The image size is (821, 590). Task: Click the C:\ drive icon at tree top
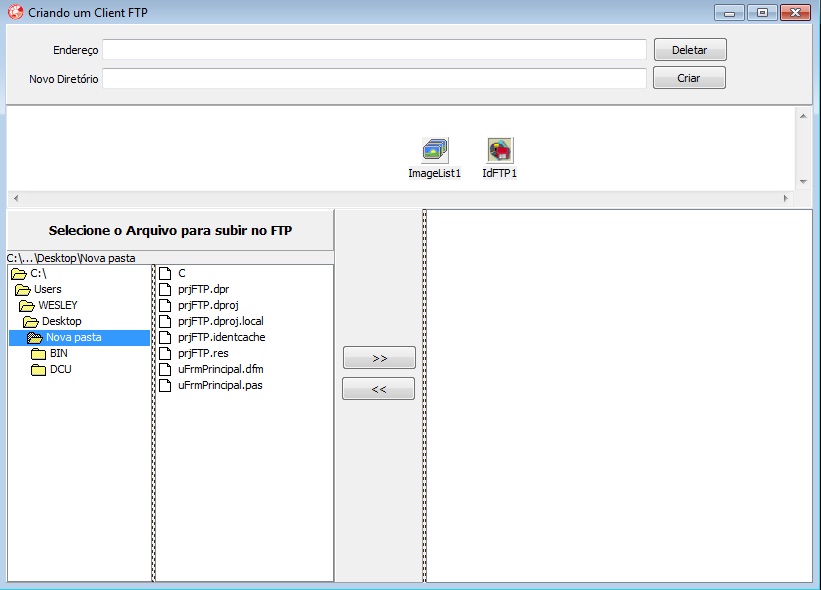click(x=20, y=273)
